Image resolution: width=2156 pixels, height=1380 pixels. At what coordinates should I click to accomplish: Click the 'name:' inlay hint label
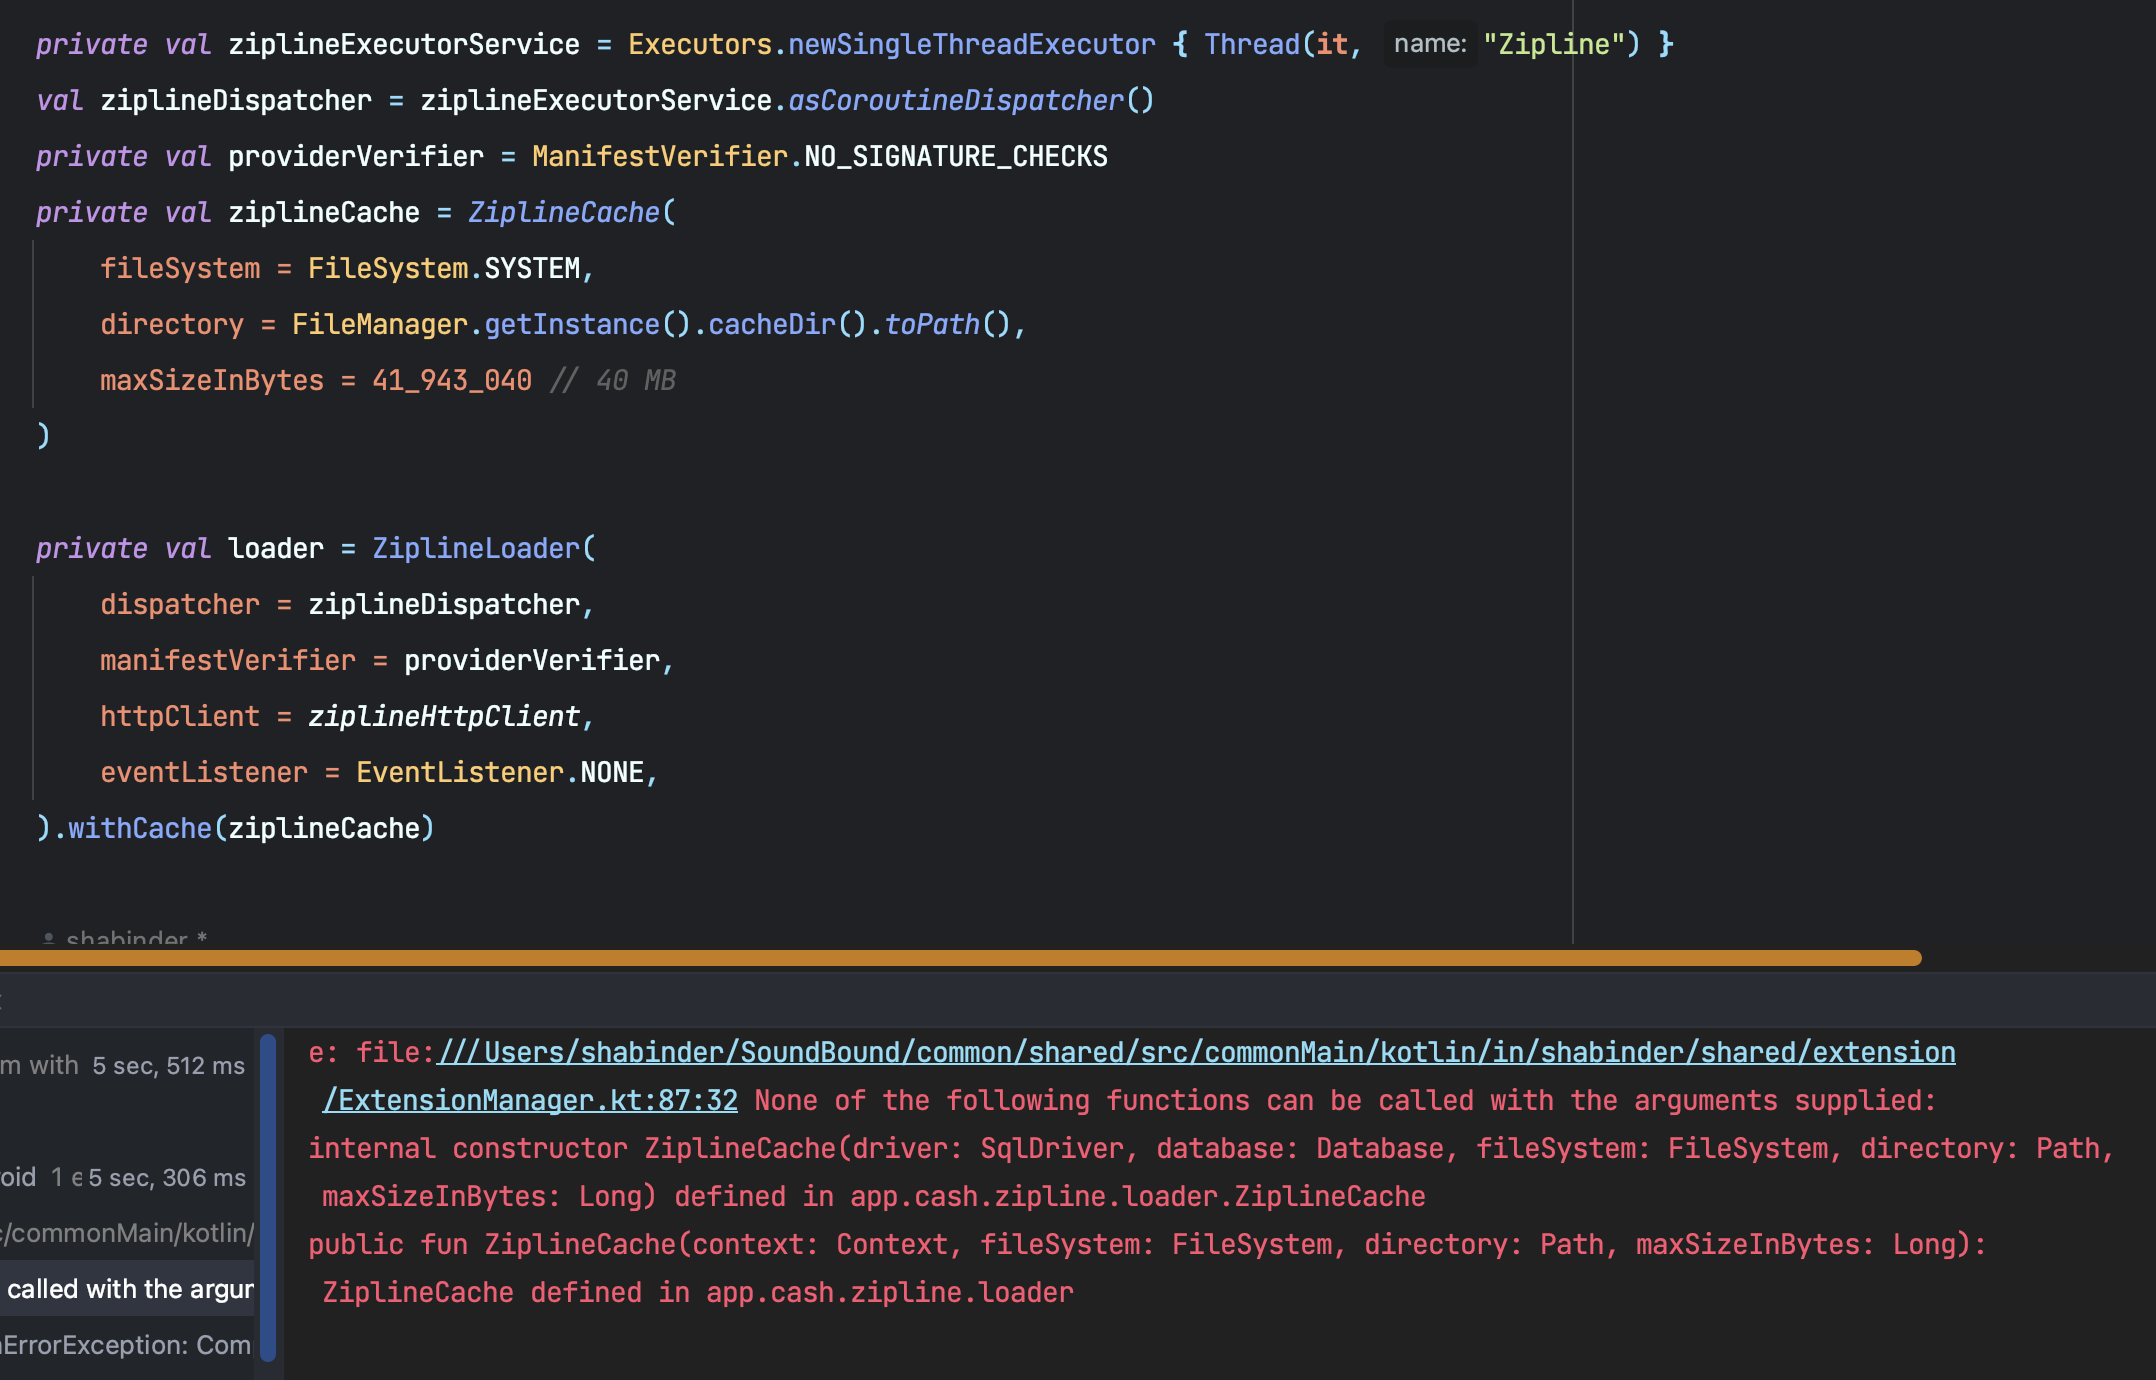(1429, 44)
